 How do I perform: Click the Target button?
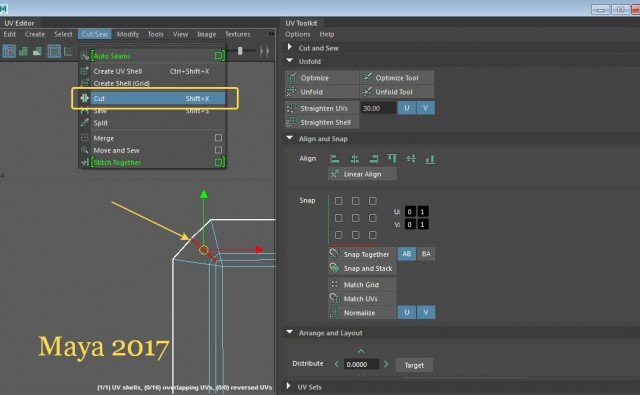coord(414,365)
